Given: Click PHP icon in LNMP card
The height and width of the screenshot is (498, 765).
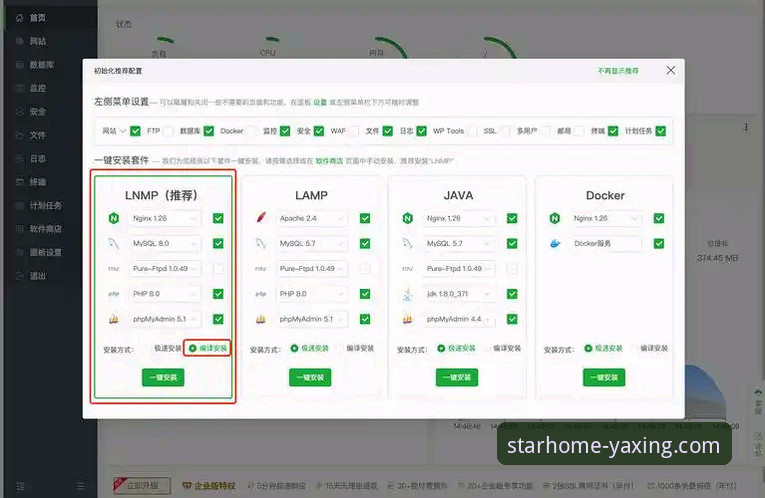Looking at the screenshot, I should tap(114, 294).
